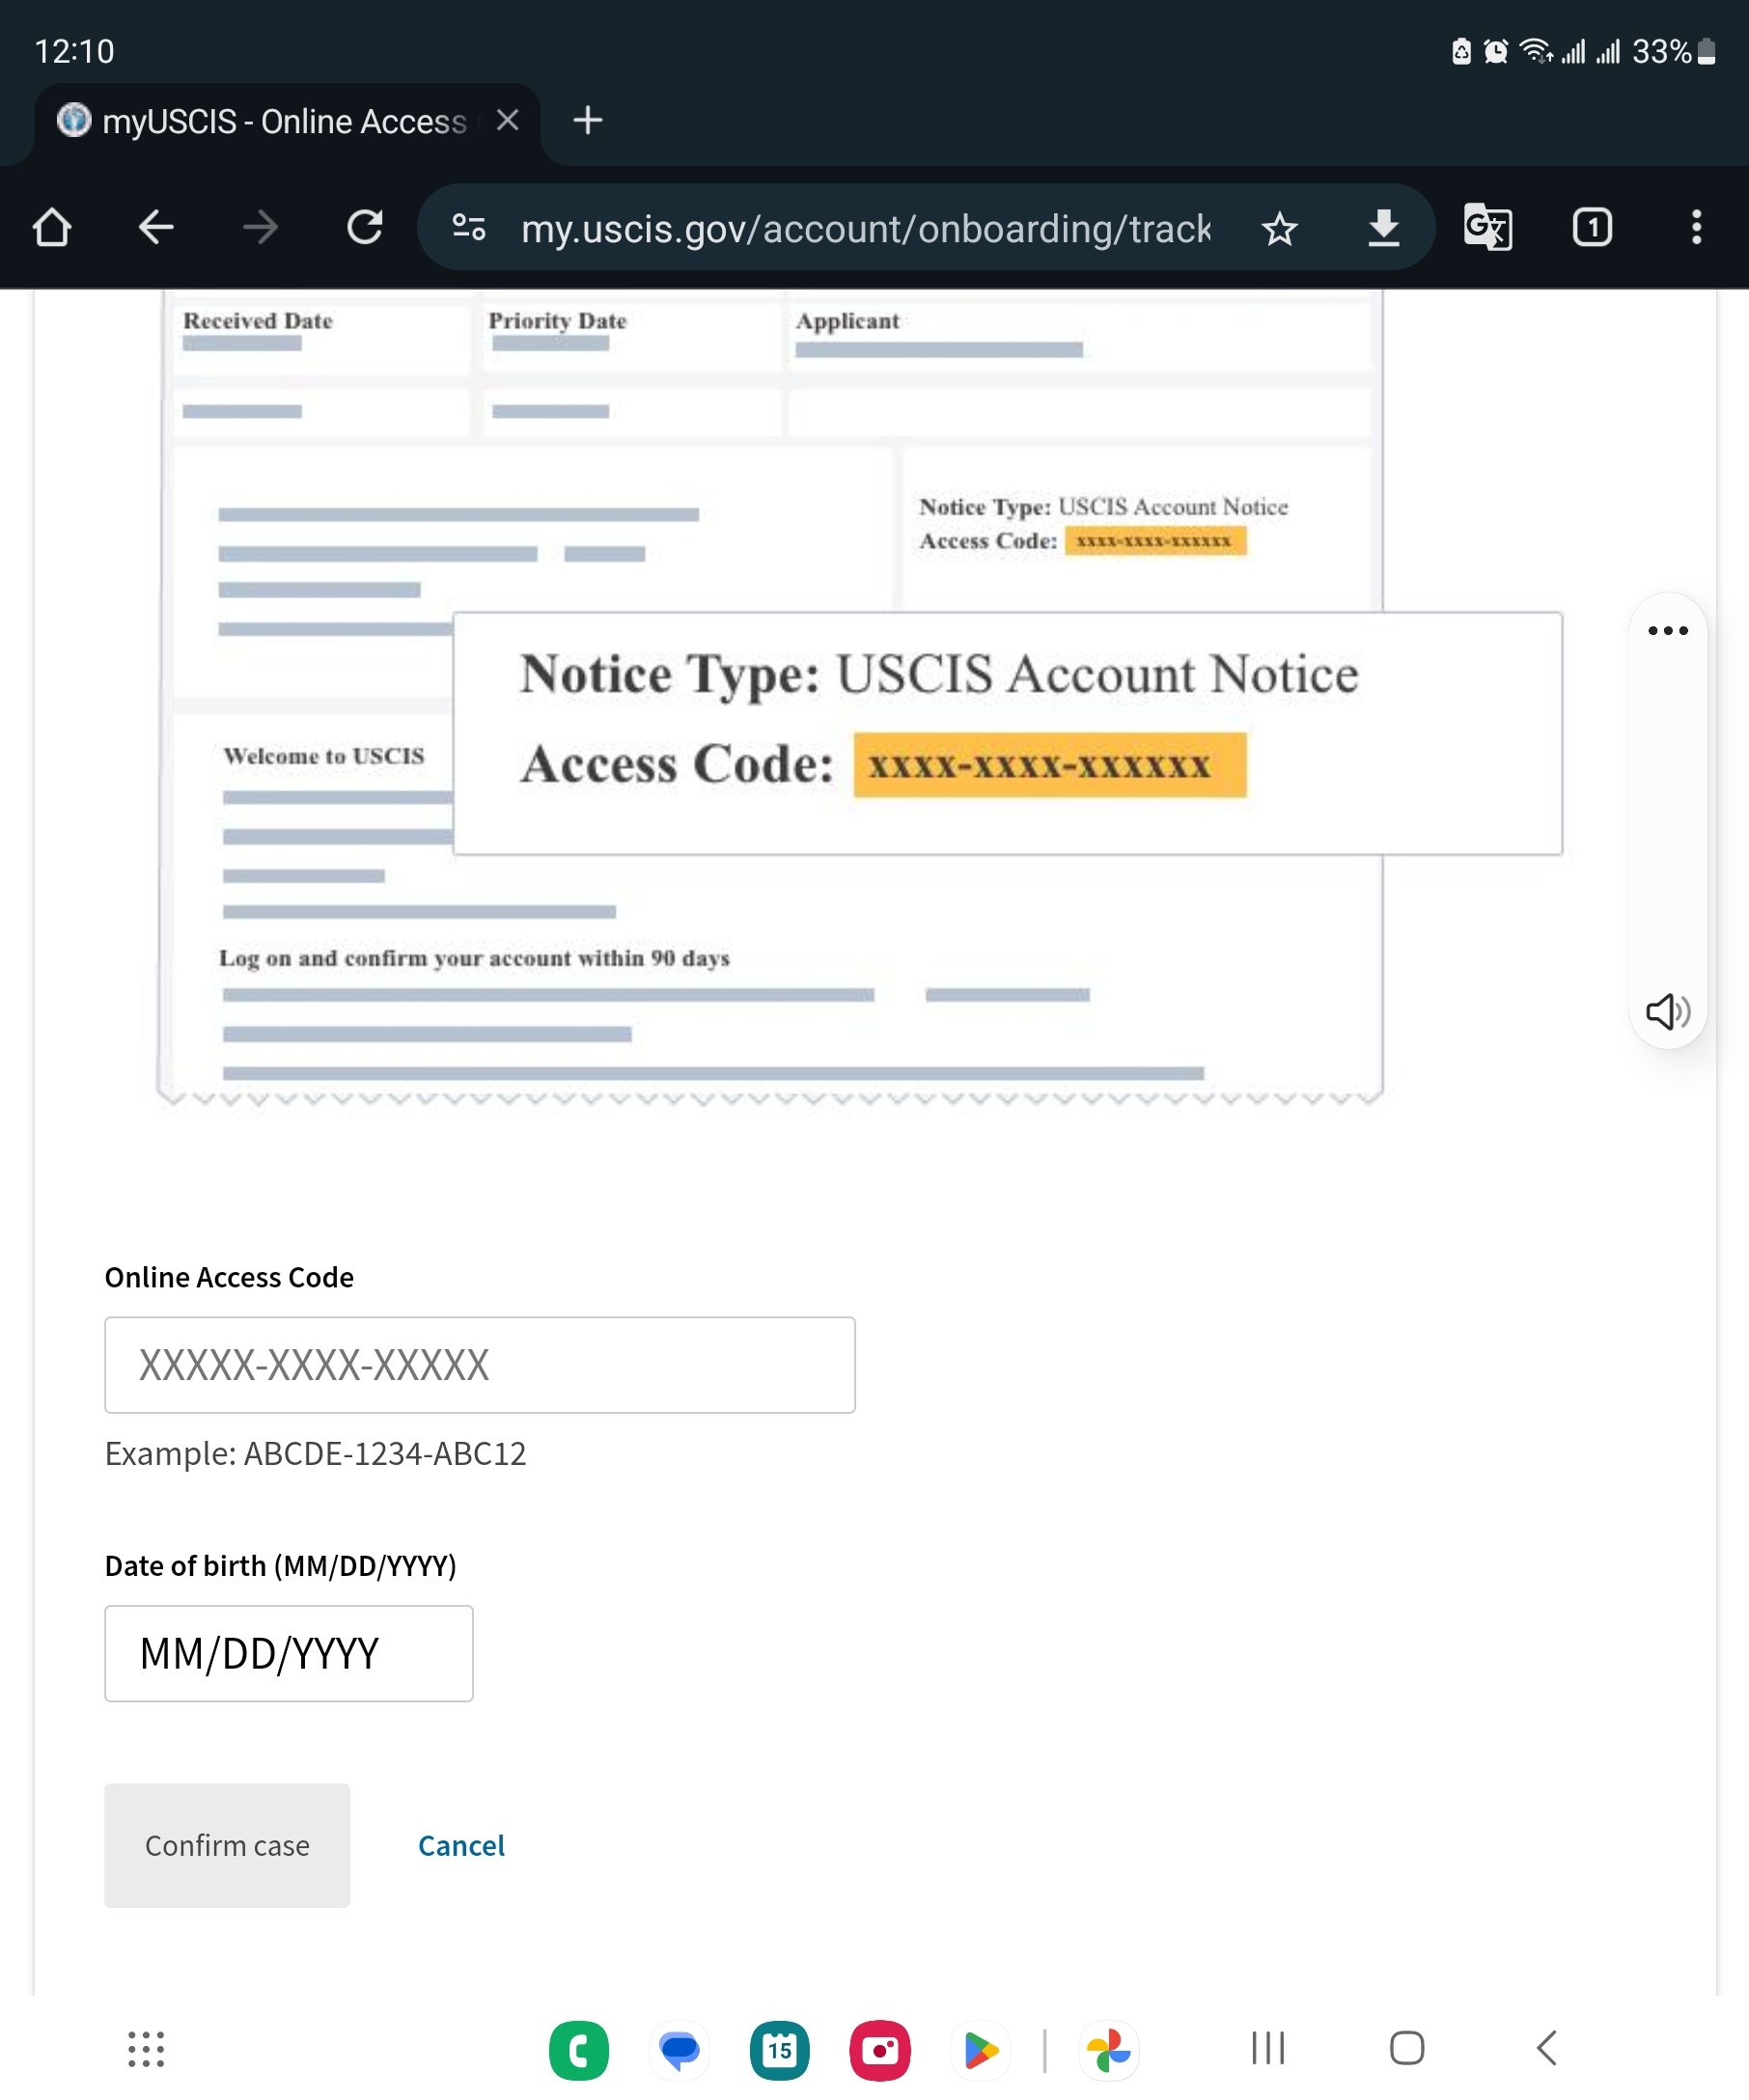
Task: Open the tab switcher showing 1
Action: pos(1592,227)
